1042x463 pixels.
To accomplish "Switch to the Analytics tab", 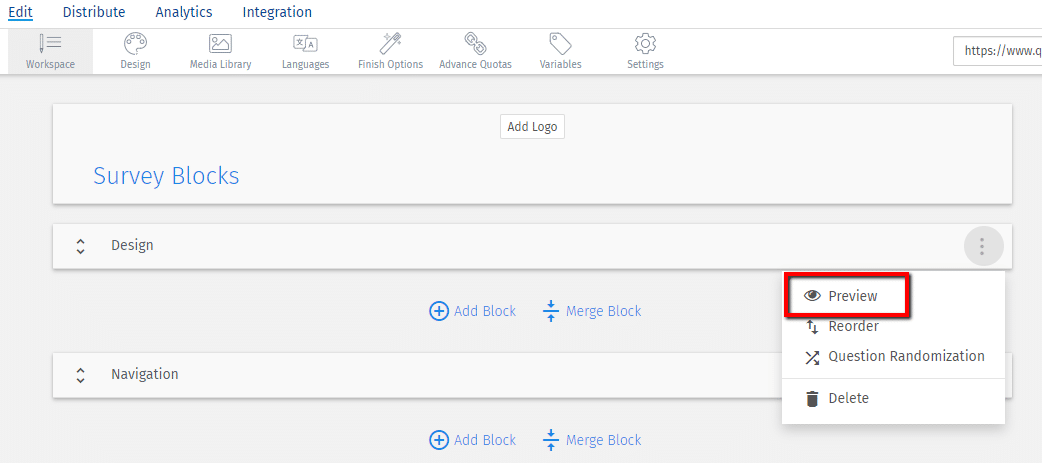I will tap(184, 12).
